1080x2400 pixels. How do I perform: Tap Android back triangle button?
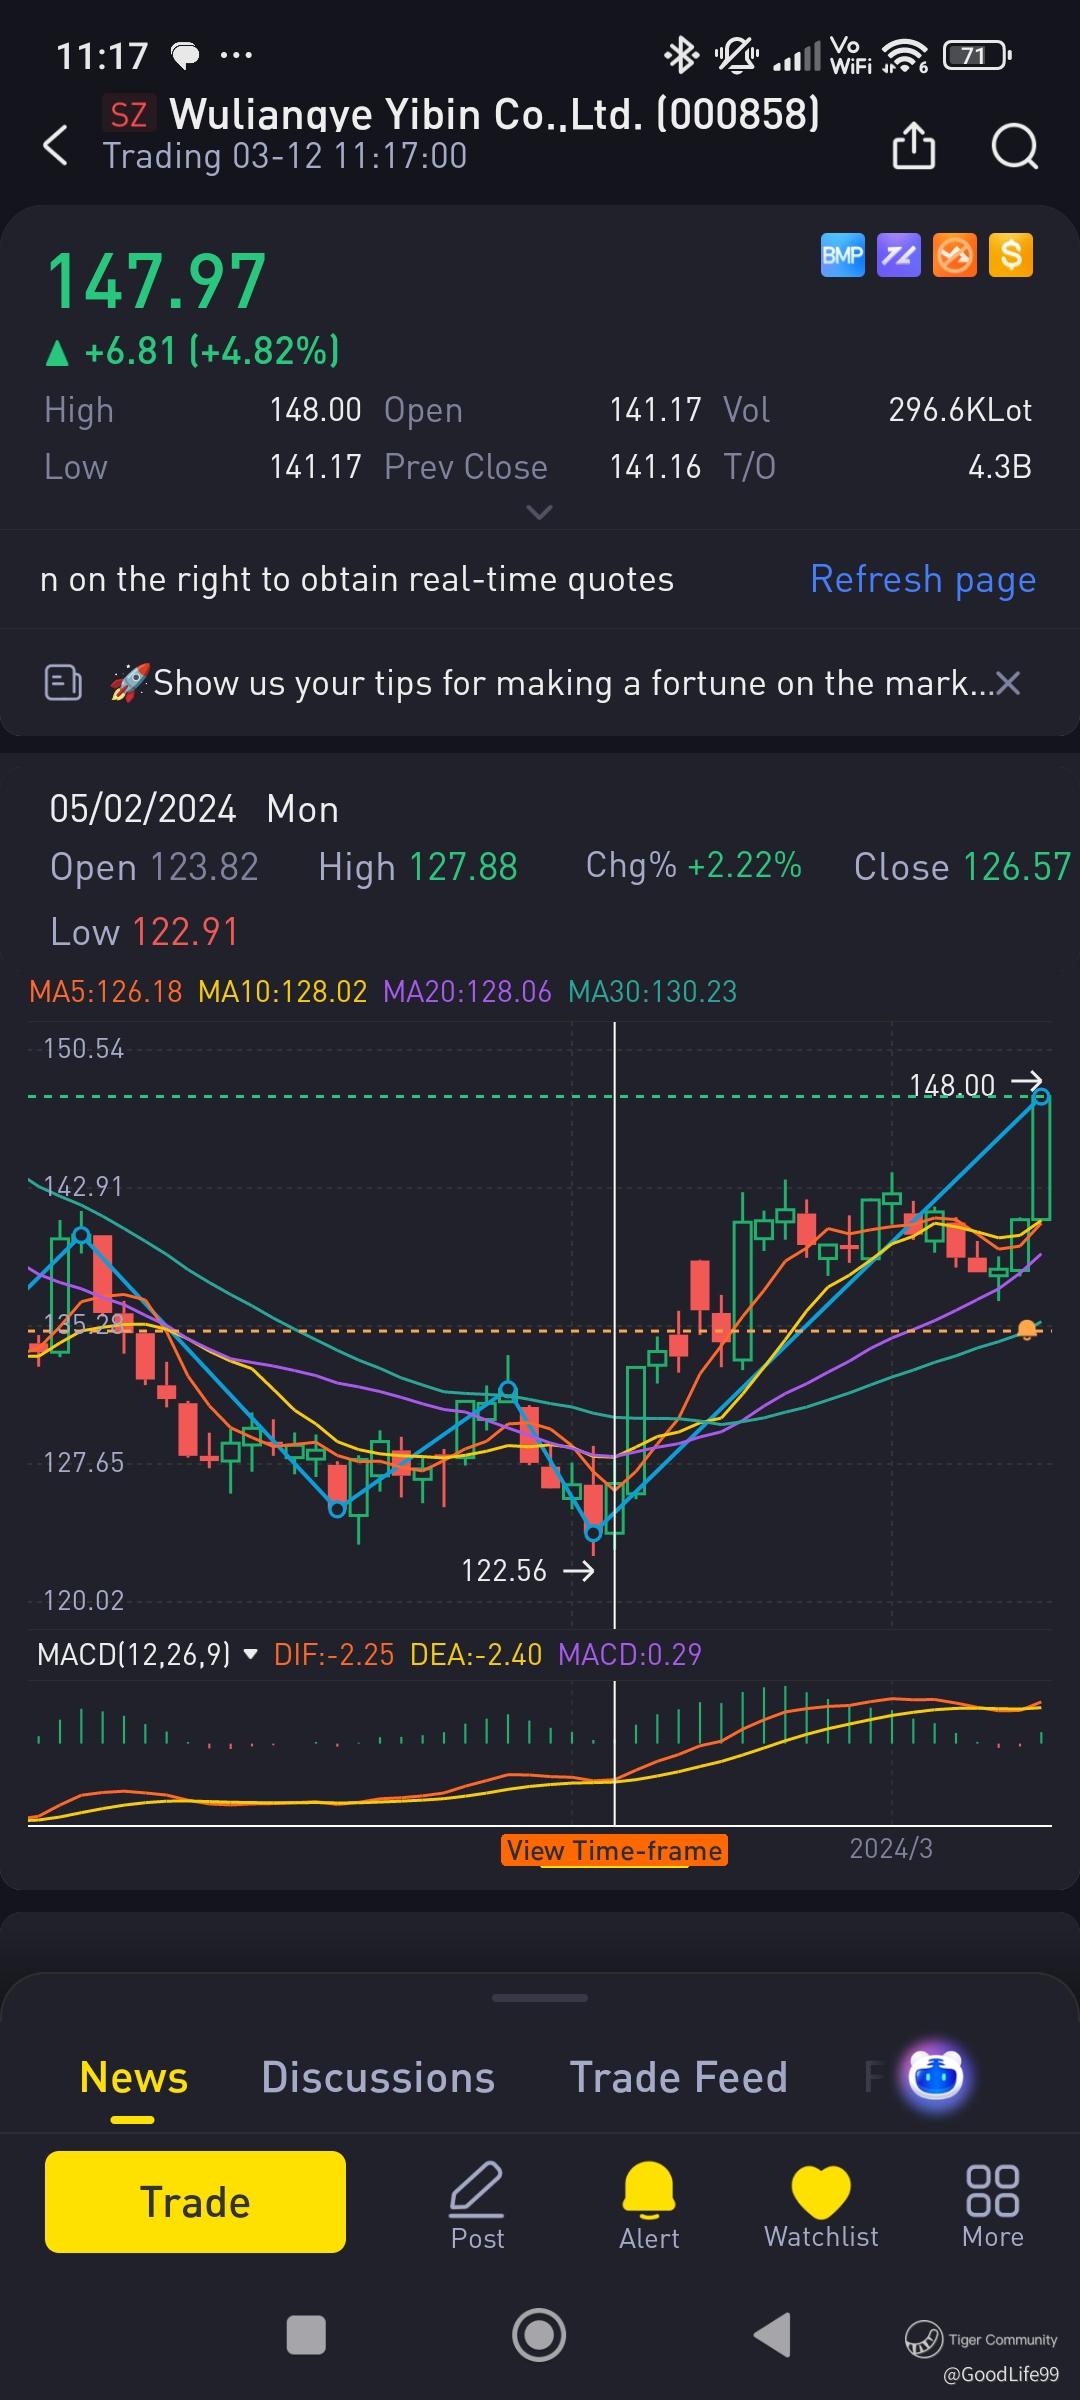(772, 2335)
